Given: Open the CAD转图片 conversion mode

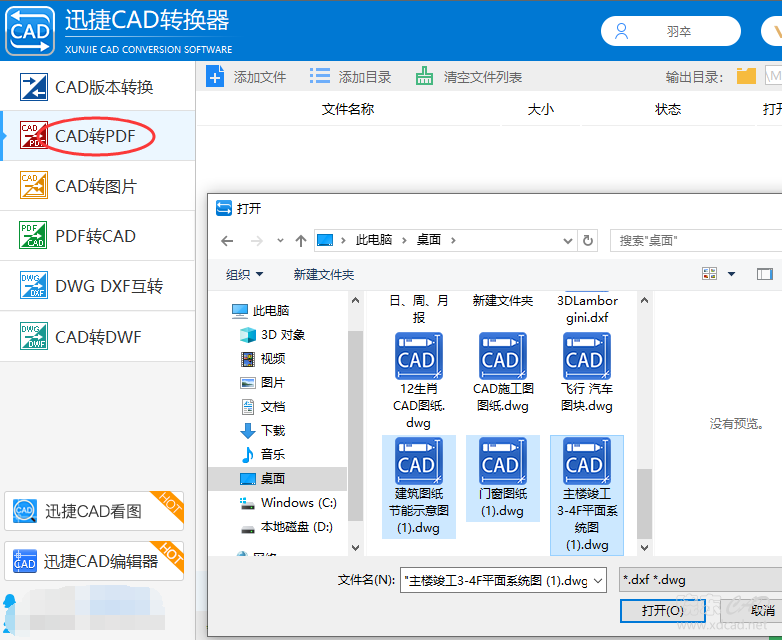Looking at the screenshot, I should (96, 186).
